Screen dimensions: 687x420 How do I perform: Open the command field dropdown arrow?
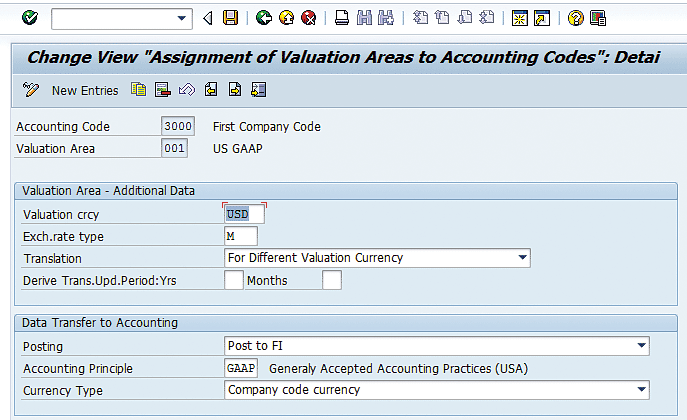point(181,19)
